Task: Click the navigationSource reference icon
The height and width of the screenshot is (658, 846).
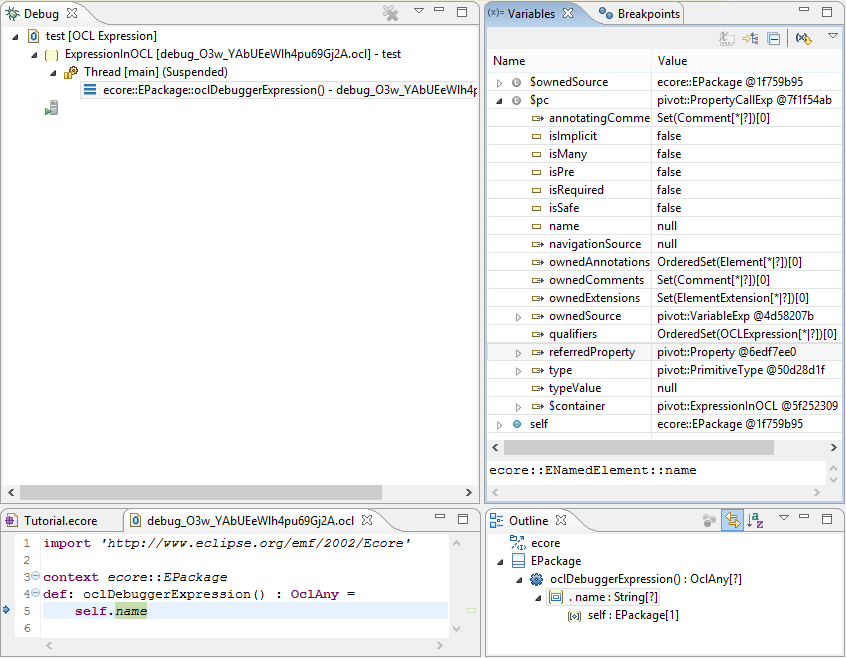Action: 537,244
